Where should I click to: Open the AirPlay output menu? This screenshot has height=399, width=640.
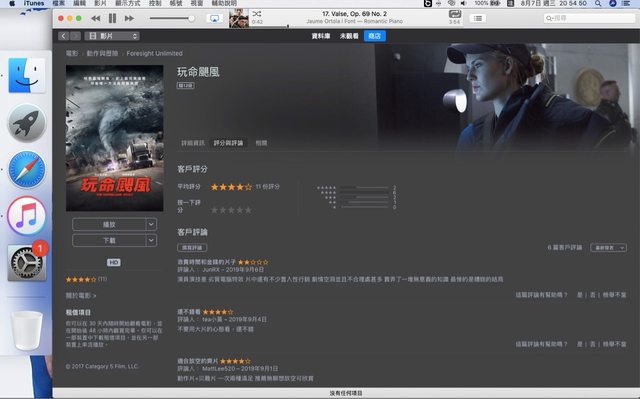[x=214, y=18]
